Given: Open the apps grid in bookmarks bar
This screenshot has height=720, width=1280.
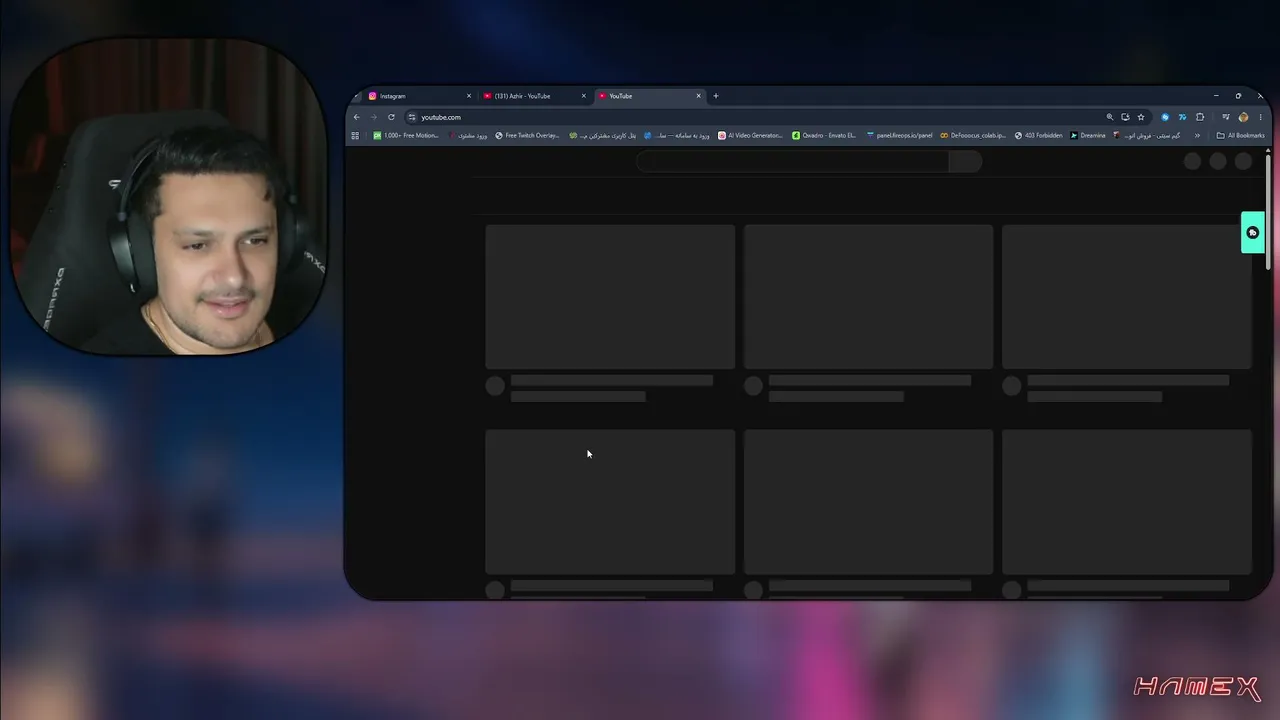Looking at the screenshot, I should pos(355,136).
